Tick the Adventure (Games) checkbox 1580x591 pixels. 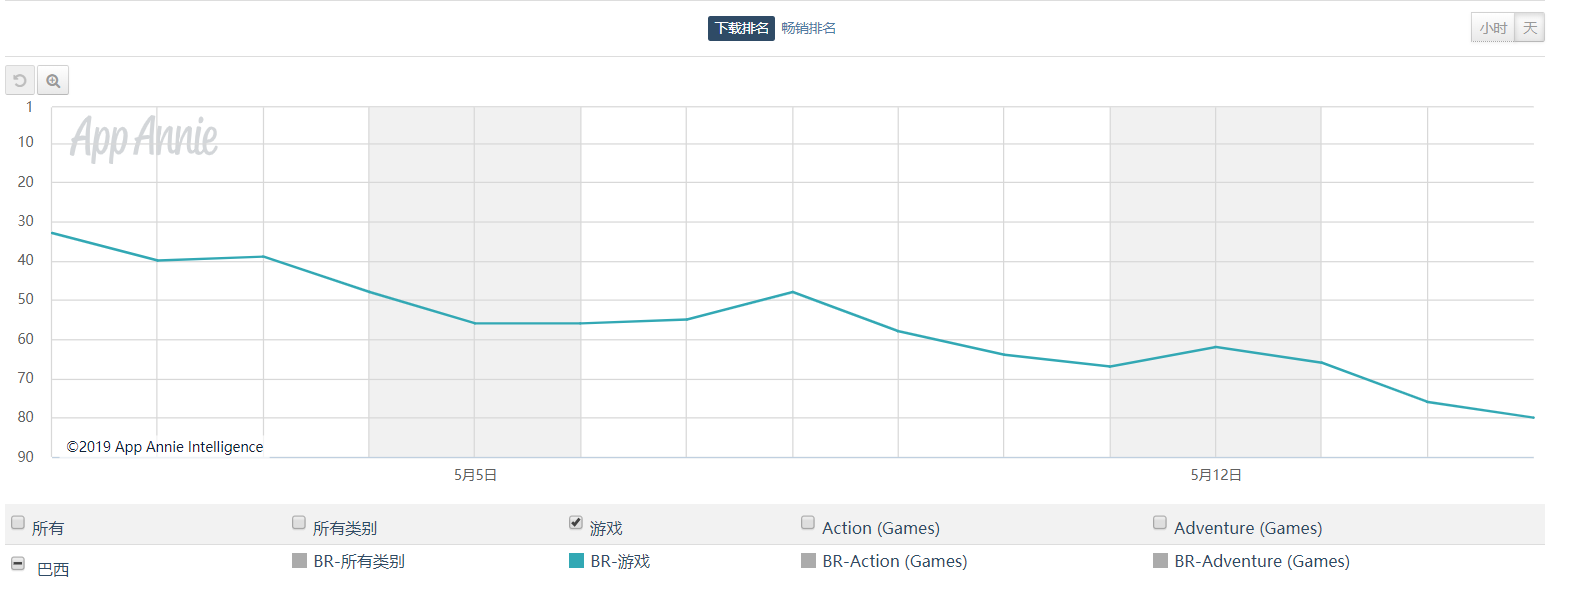[1160, 522]
